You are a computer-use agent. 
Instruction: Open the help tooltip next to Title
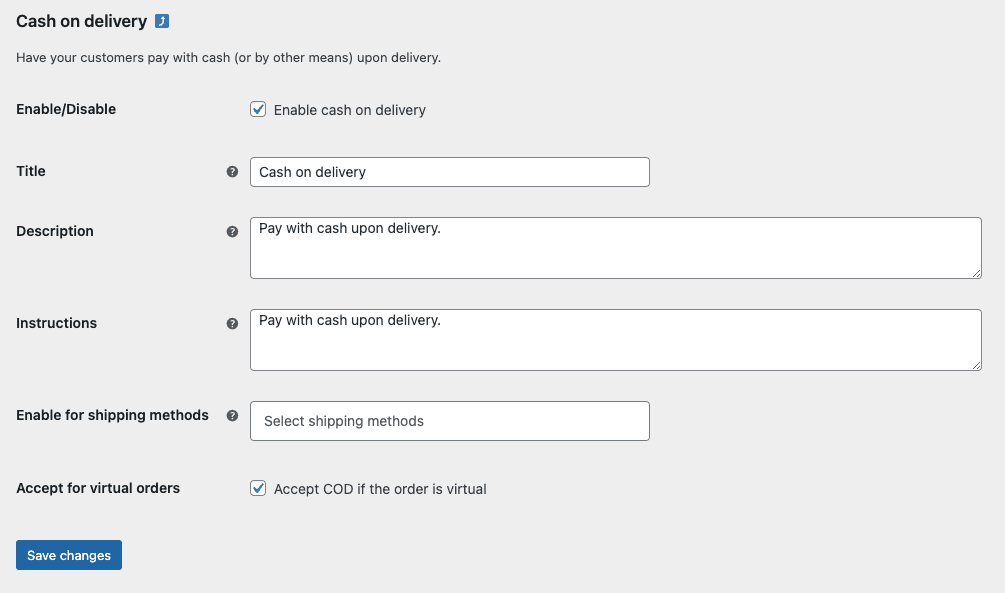click(x=233, y=171)
